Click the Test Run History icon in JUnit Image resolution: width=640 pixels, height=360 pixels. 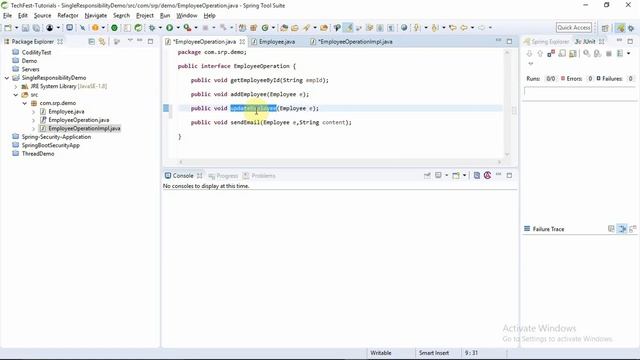[620, 53]
